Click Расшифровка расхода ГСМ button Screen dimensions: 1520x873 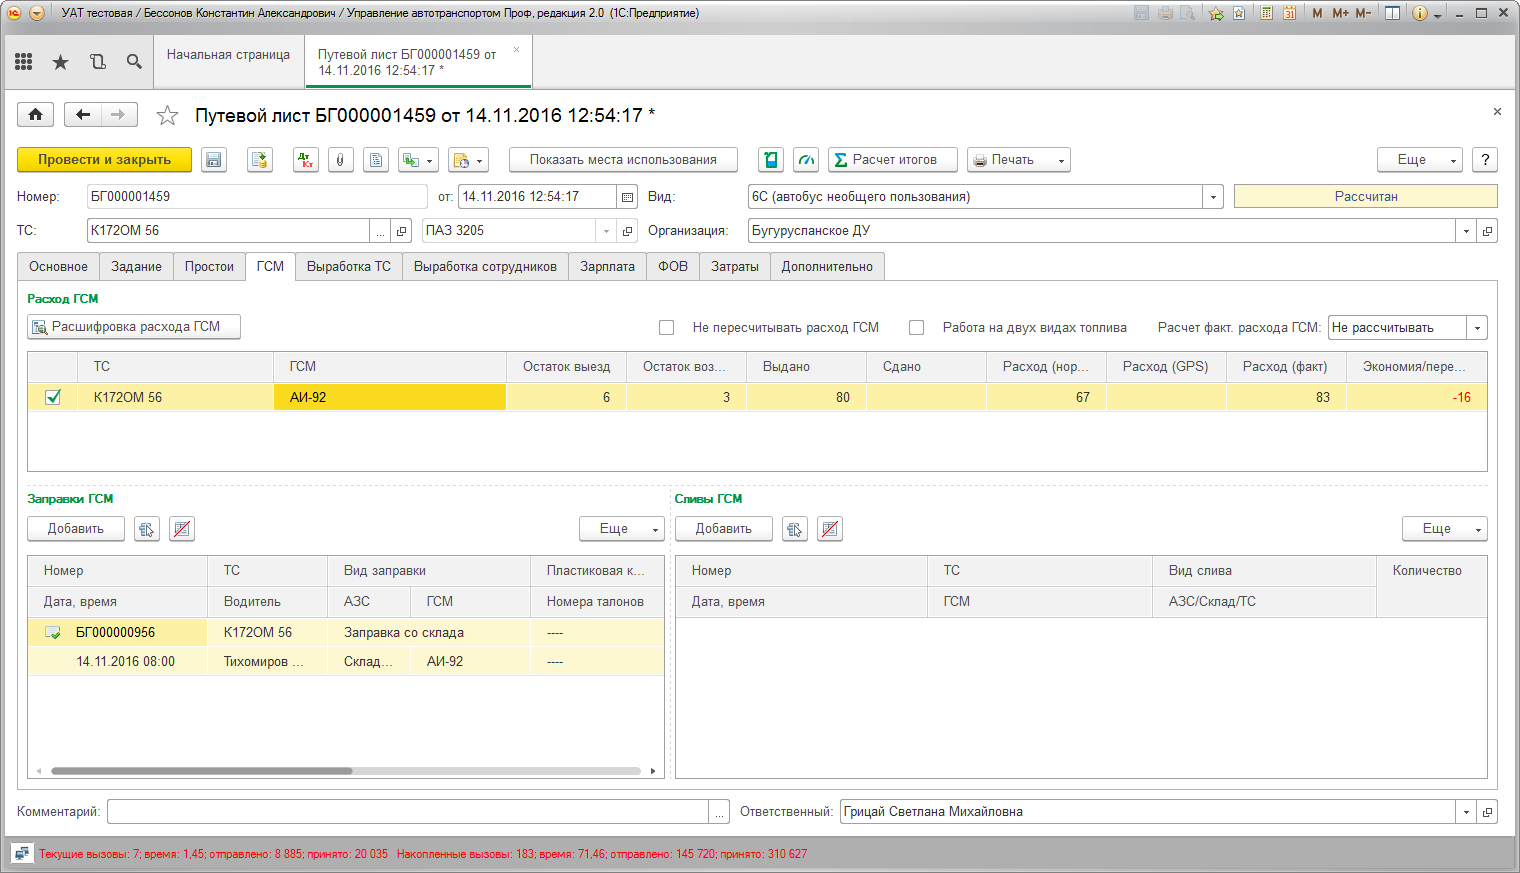tap(134, 327)
